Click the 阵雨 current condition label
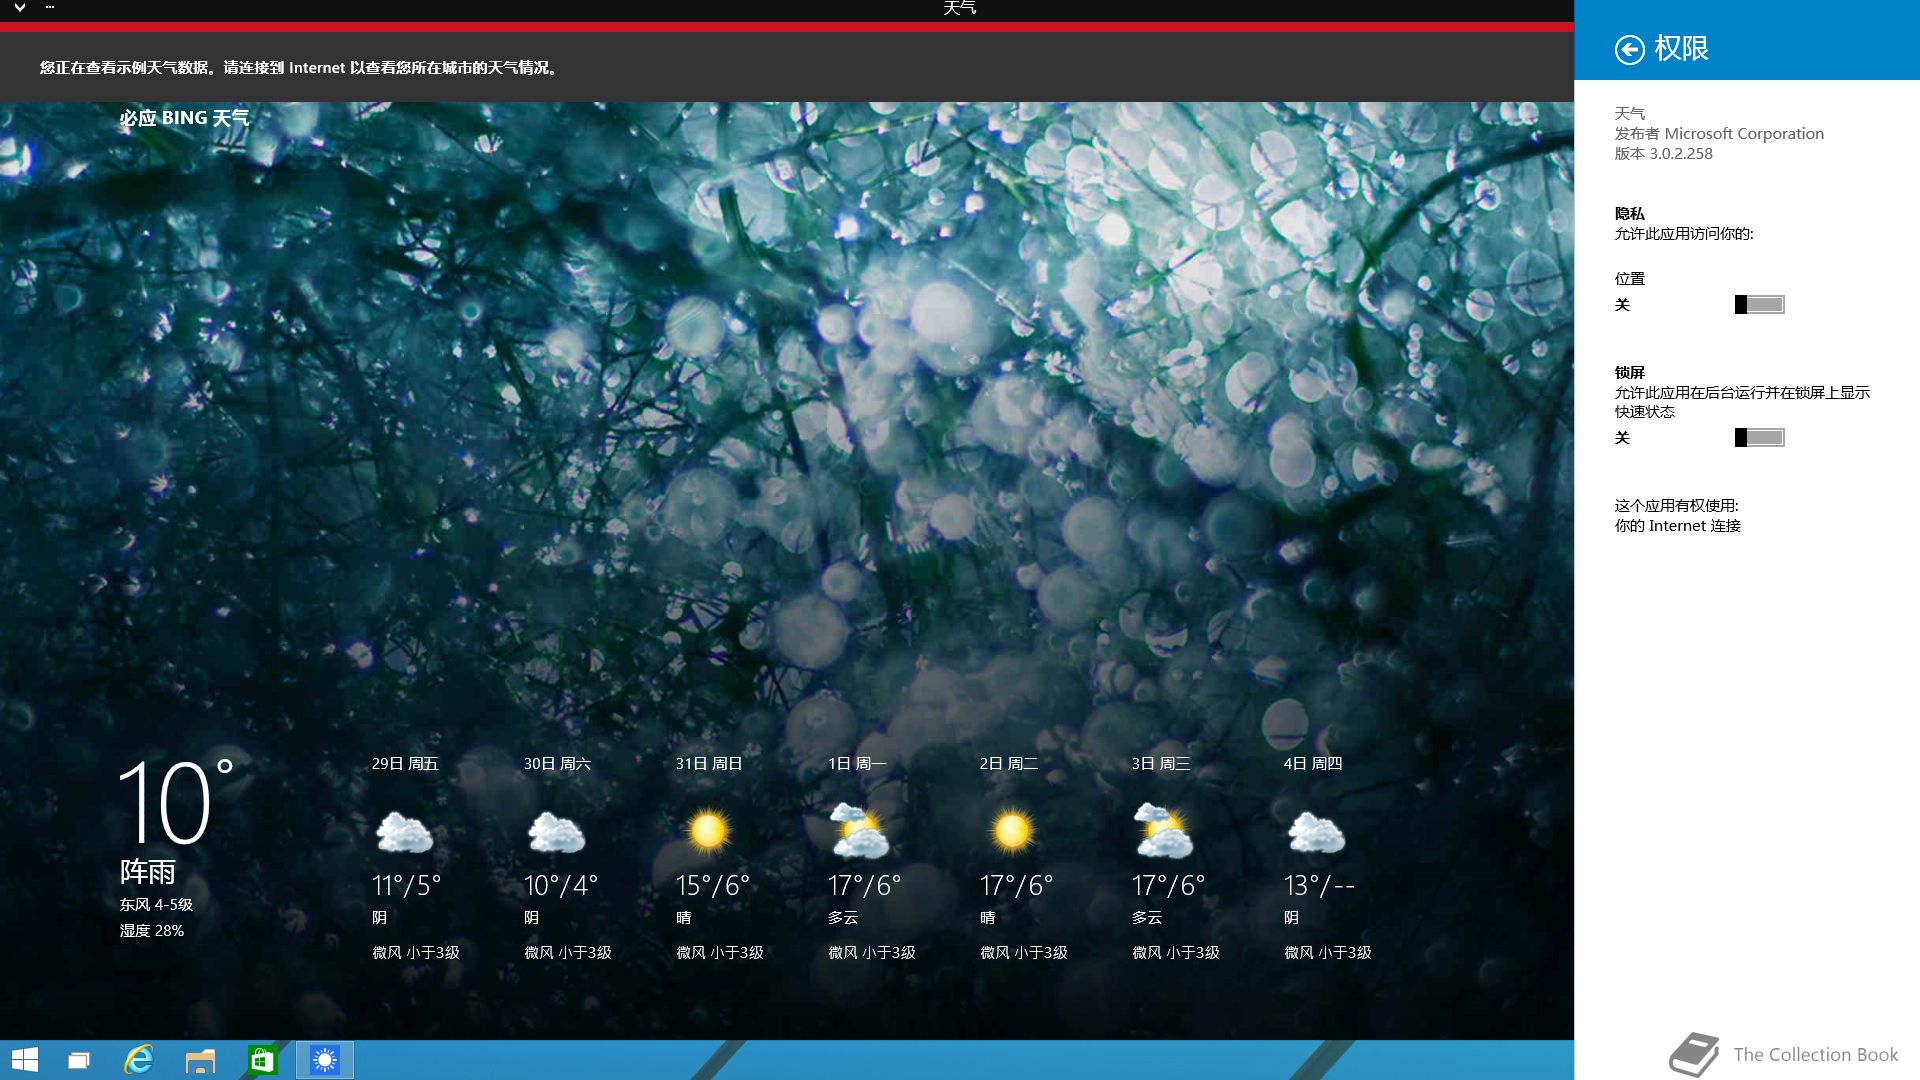1920x1080 pixels. 148,872
